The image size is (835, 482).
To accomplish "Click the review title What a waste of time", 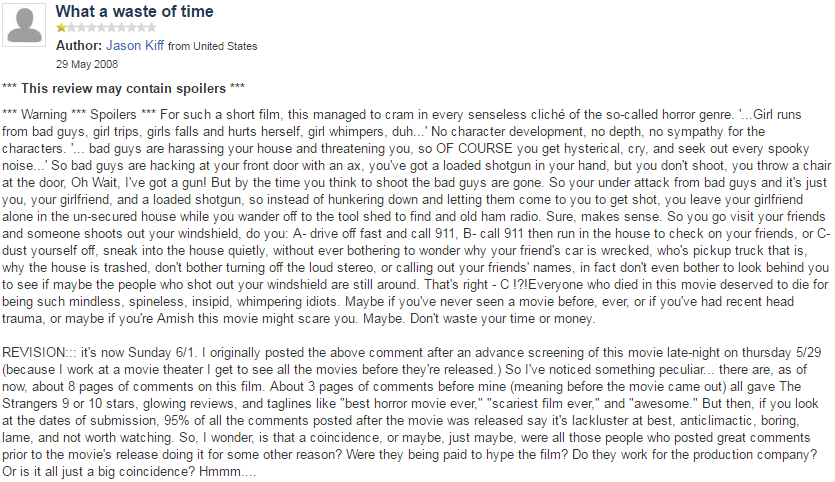I will [135, 11].
